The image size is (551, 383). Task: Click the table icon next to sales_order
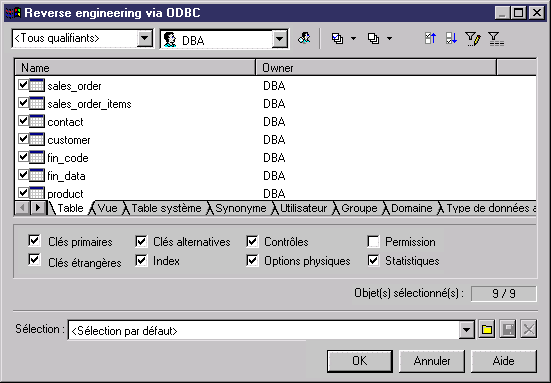(37, 85)
